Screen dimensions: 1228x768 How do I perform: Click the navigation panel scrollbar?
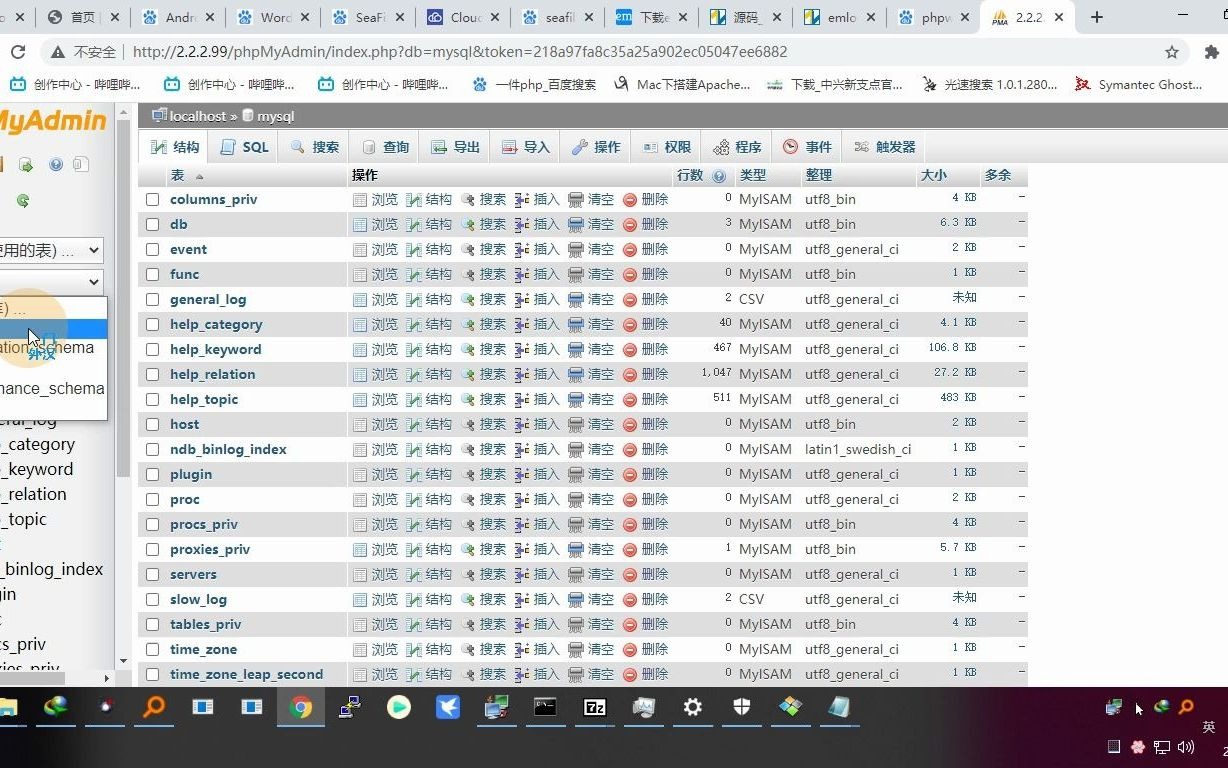[124, 300]
